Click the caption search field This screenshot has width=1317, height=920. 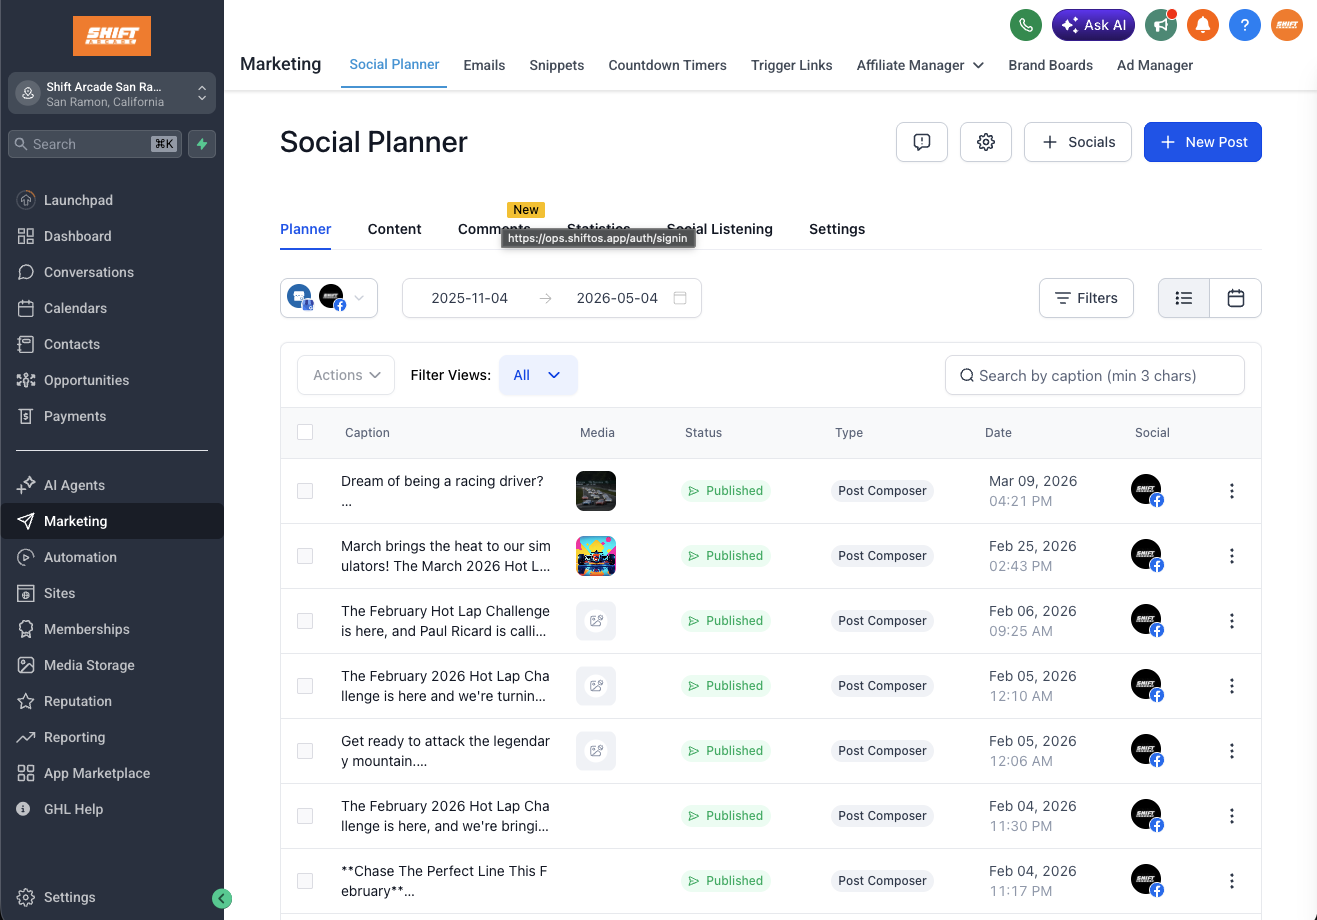(1094, 375)
